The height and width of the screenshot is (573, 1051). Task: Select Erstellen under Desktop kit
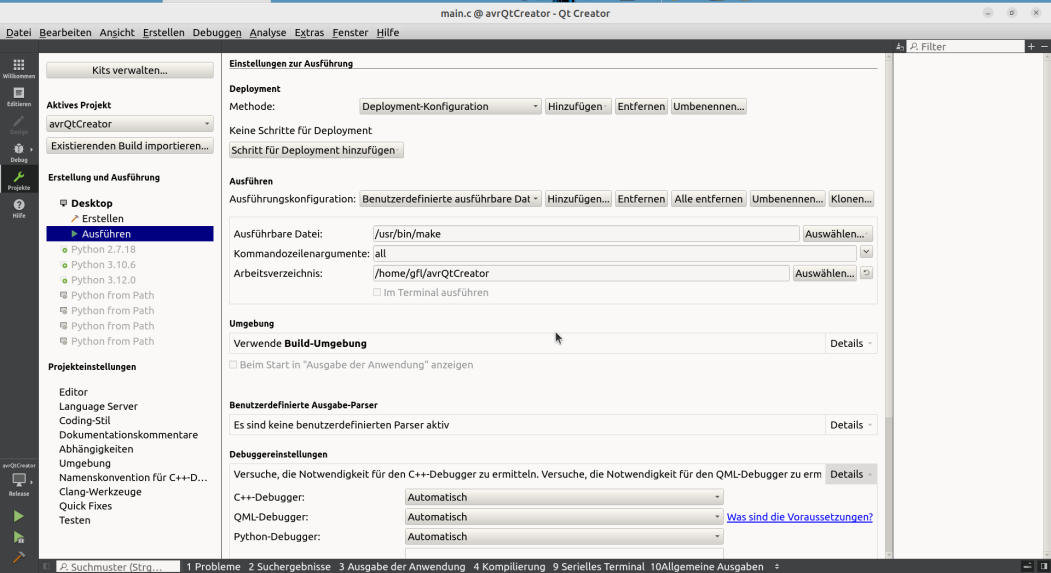pos(103,218)
